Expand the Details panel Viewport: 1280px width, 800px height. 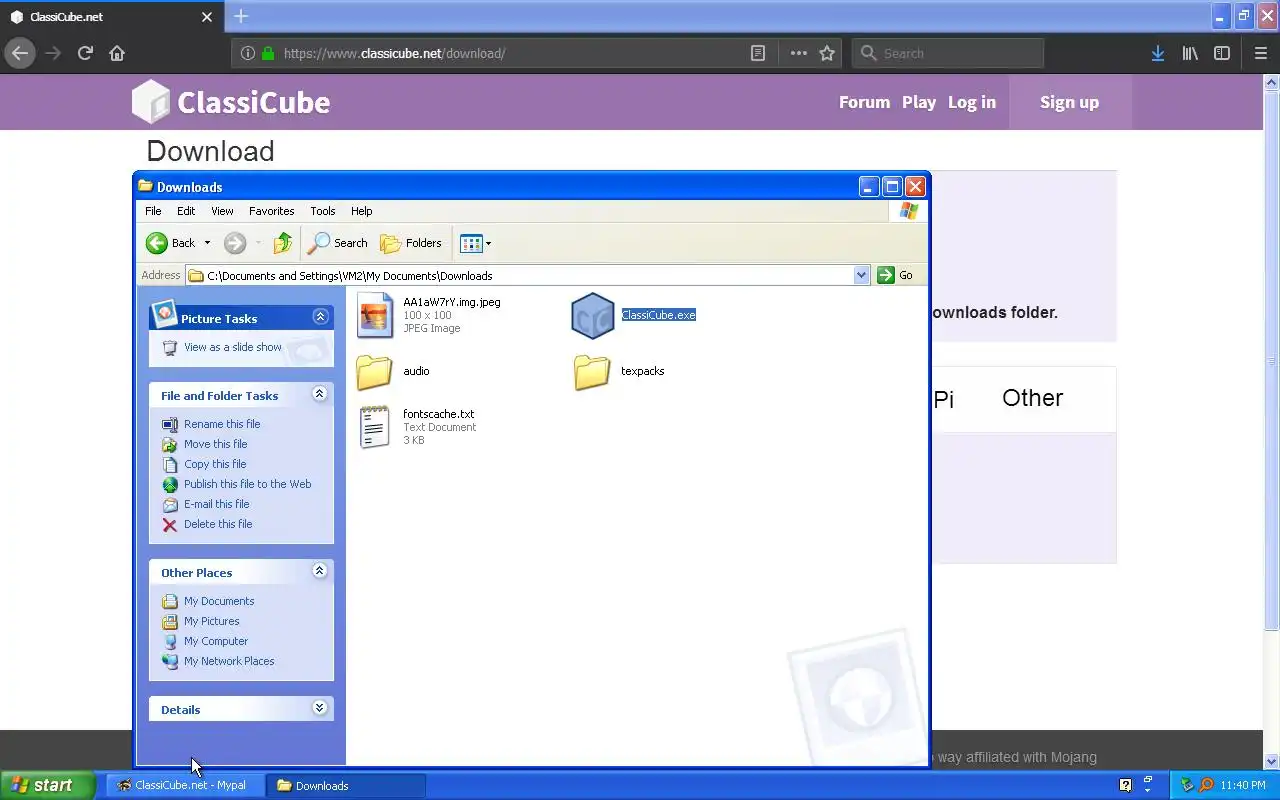(320, 708)
